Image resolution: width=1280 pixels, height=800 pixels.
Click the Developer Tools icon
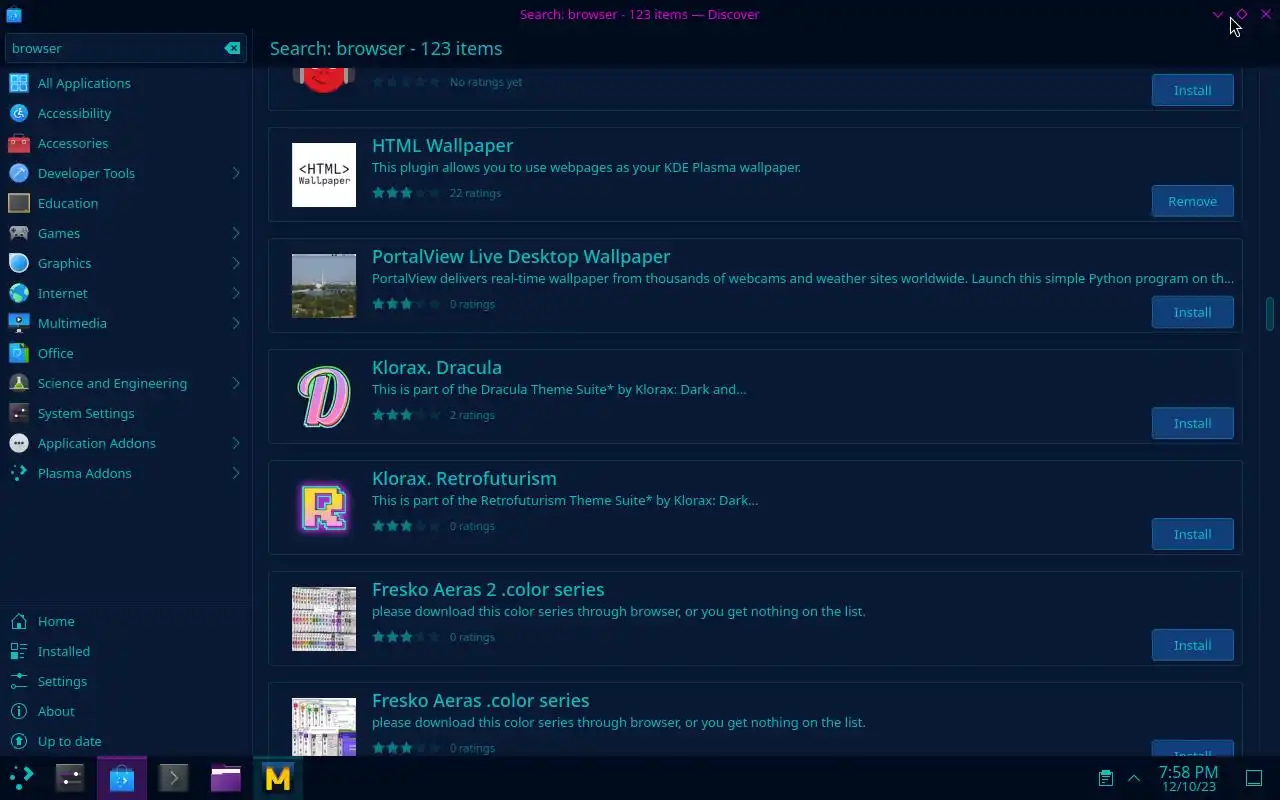(19, 173)
